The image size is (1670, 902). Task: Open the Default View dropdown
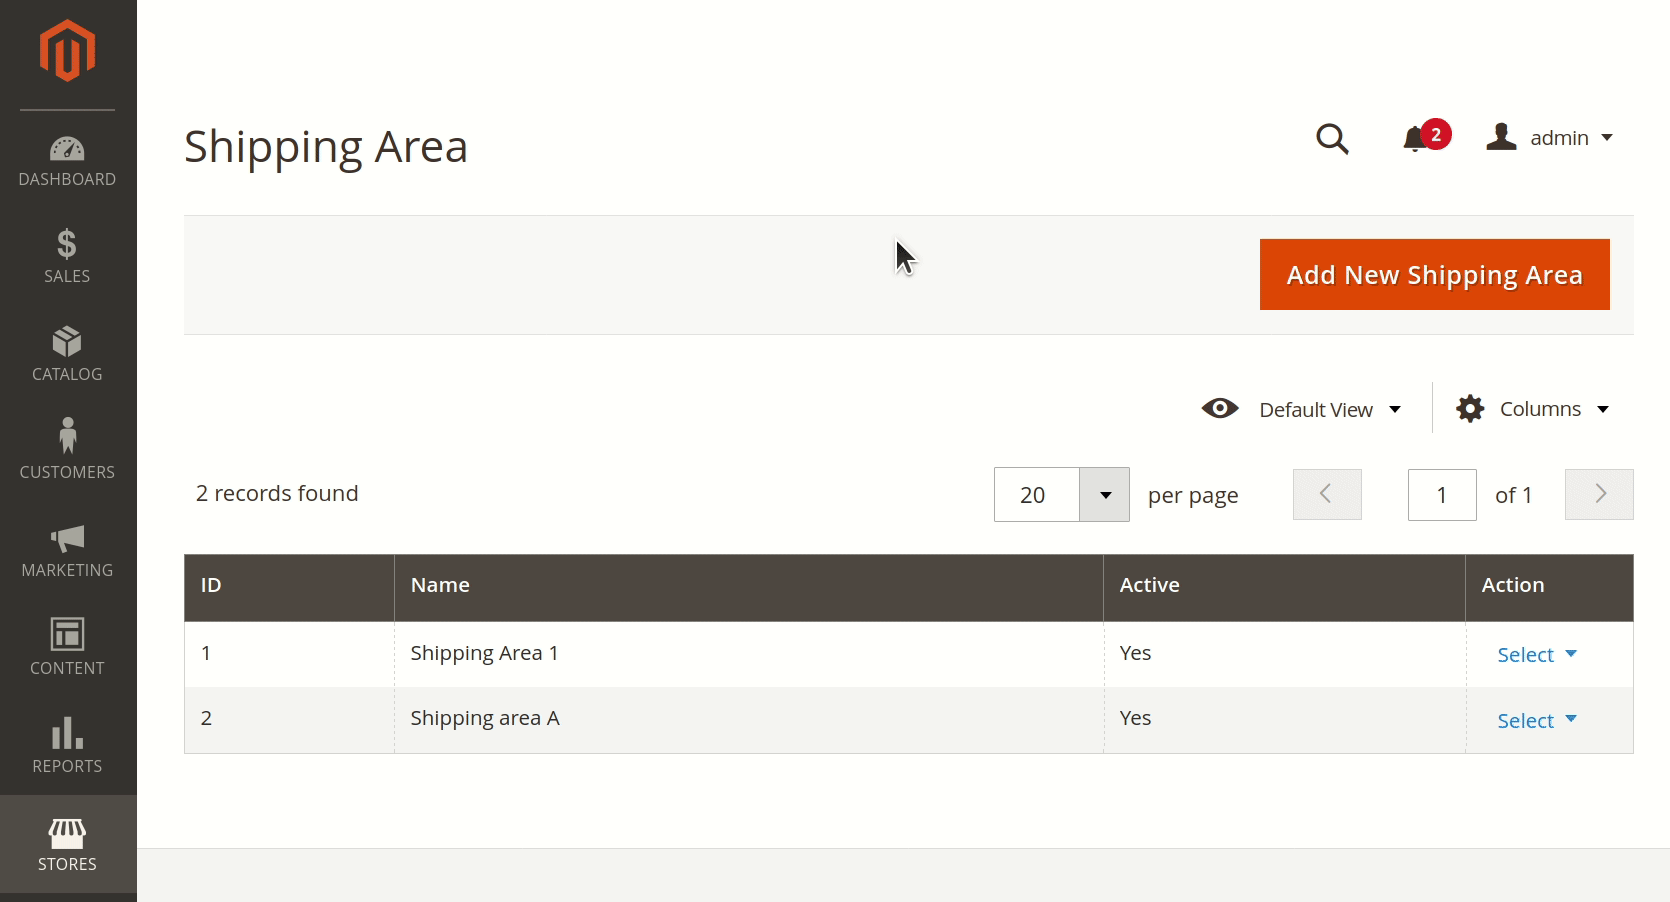1302,409
